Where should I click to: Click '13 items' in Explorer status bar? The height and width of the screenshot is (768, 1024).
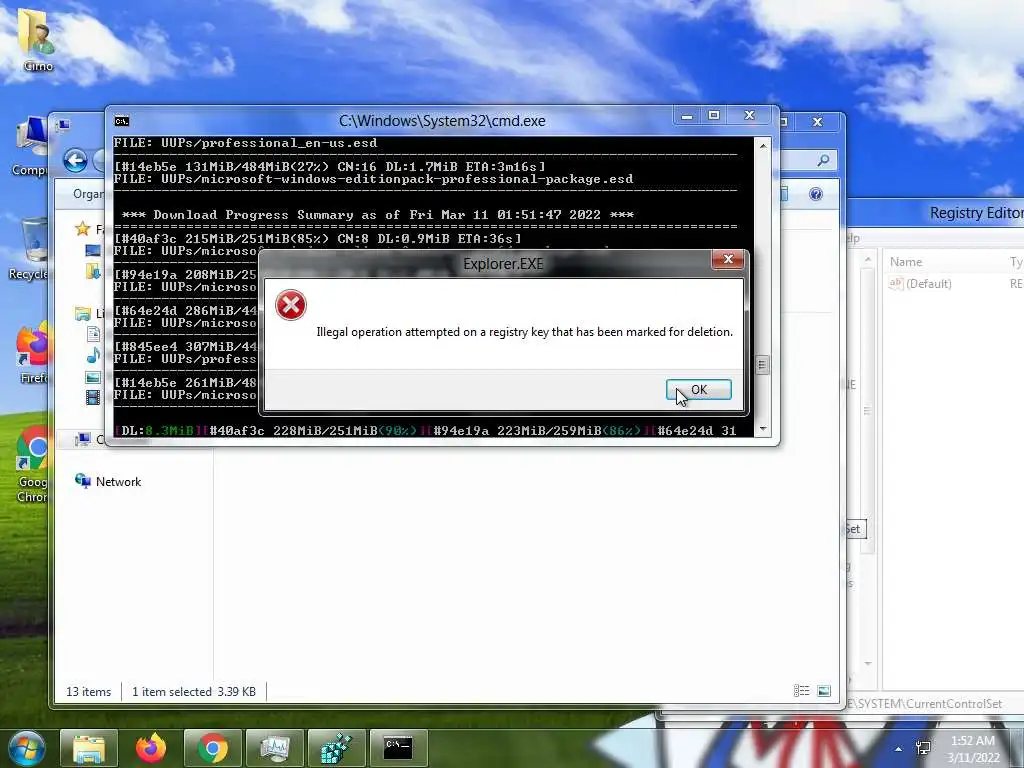tap(88, 692)
